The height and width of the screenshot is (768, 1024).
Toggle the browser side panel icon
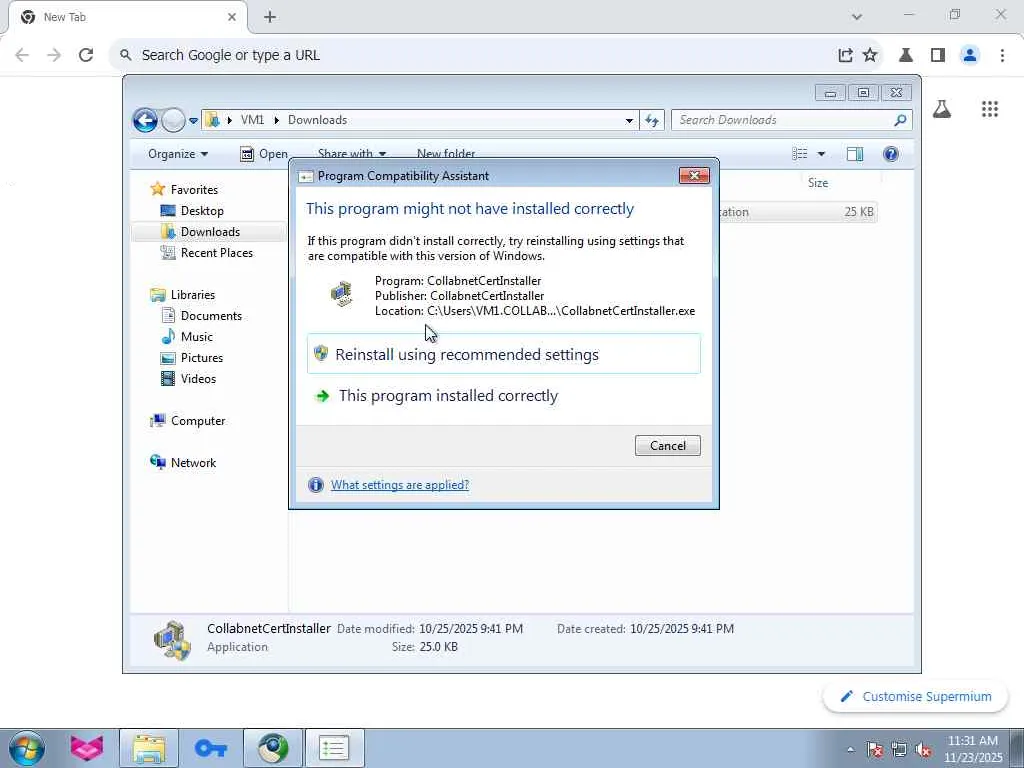point(938,55)
